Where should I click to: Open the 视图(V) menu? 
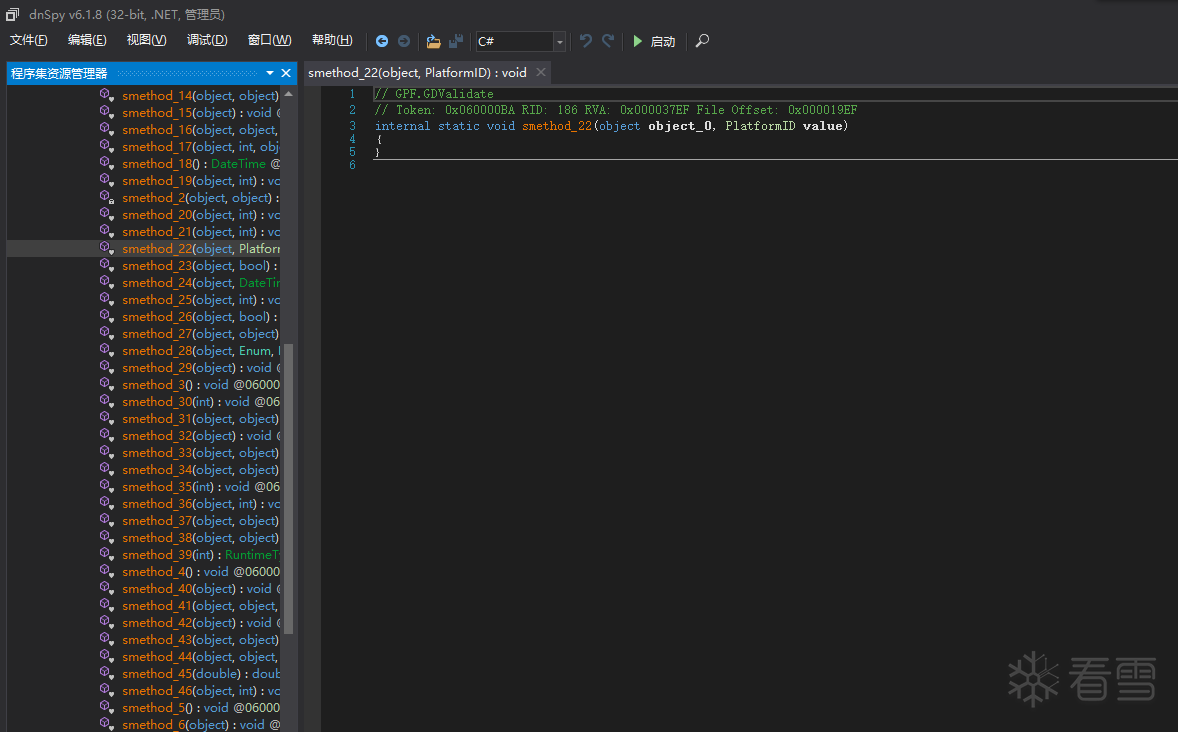click(146, 40)
